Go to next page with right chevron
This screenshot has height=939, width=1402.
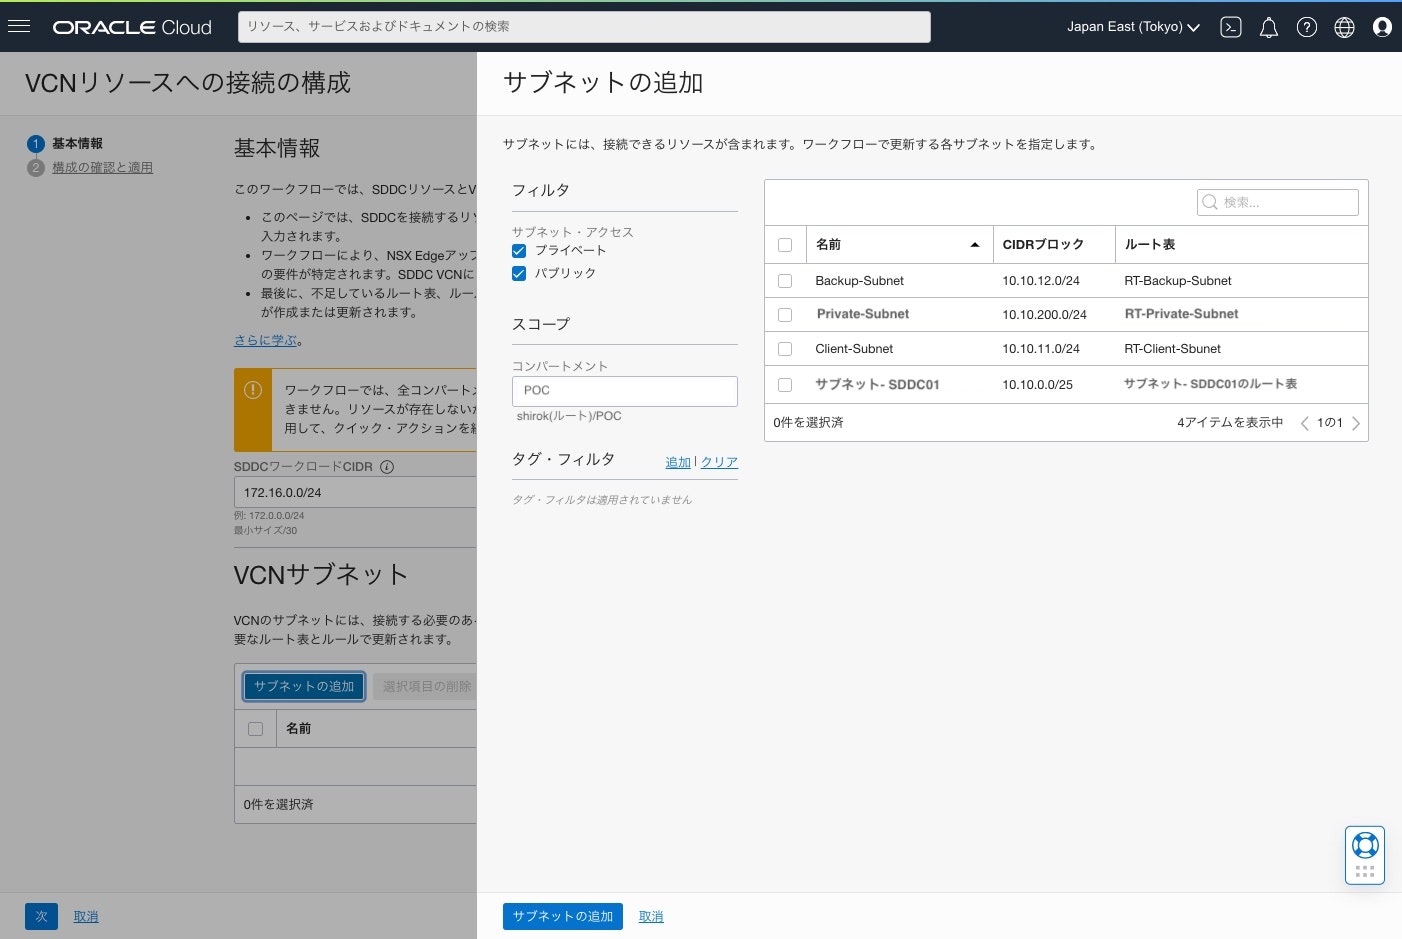(x=1356, y=423)
